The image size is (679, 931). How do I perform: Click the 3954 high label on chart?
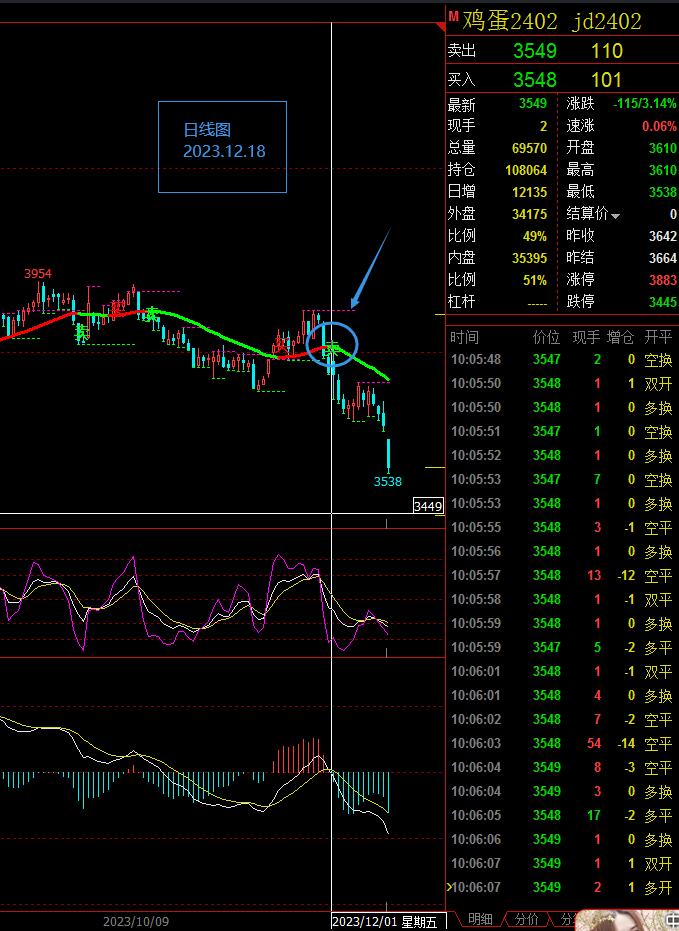38,274
